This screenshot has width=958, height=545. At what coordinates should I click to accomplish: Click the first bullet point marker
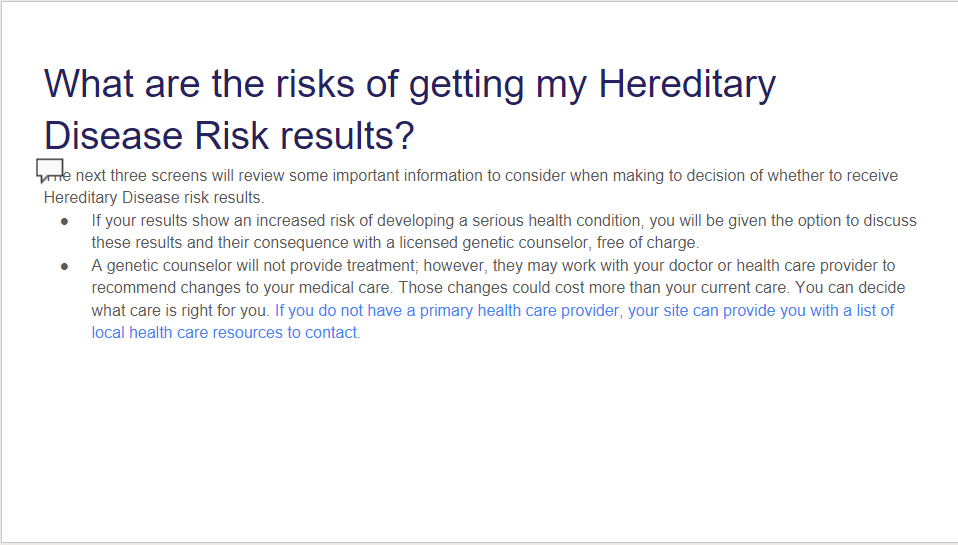pyautogui.click(x=65, y=221)
